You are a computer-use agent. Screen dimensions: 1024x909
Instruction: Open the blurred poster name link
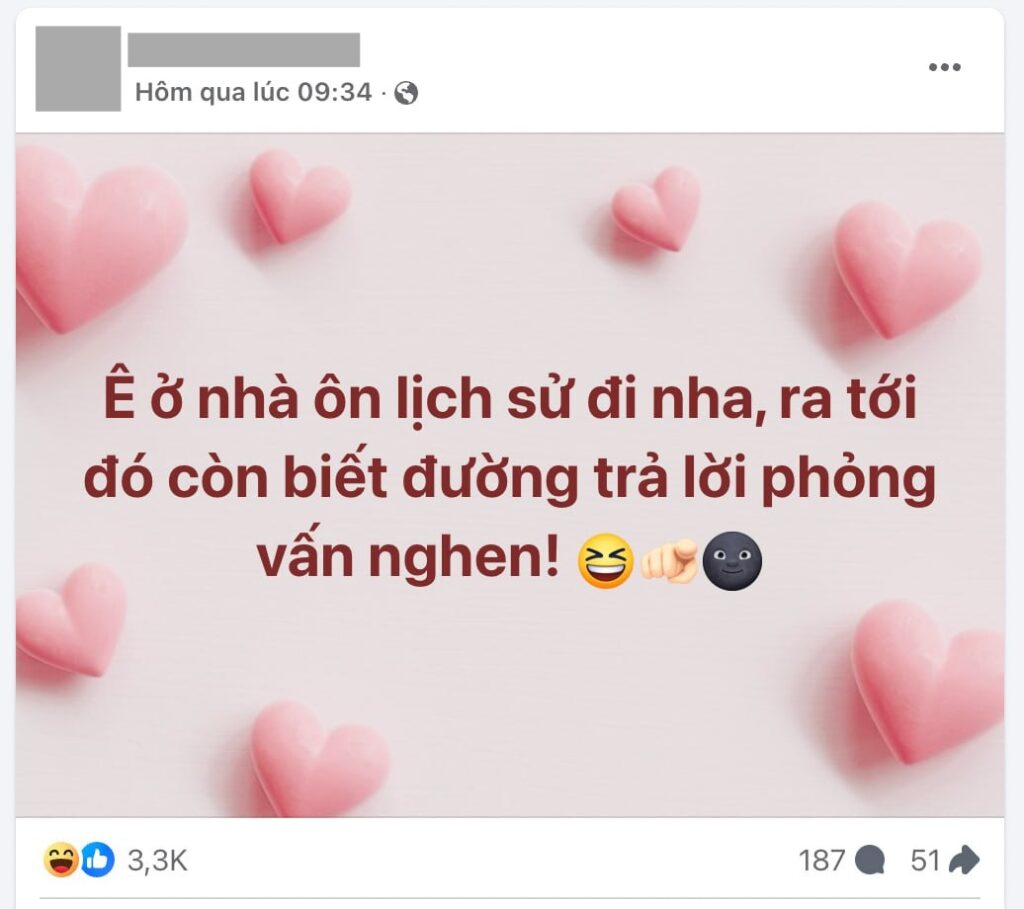(244, 50)
